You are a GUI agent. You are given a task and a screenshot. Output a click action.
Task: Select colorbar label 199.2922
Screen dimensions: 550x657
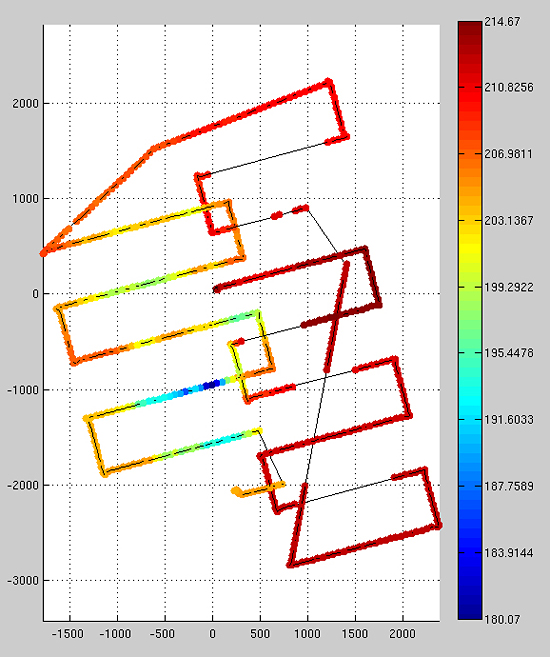509,287
